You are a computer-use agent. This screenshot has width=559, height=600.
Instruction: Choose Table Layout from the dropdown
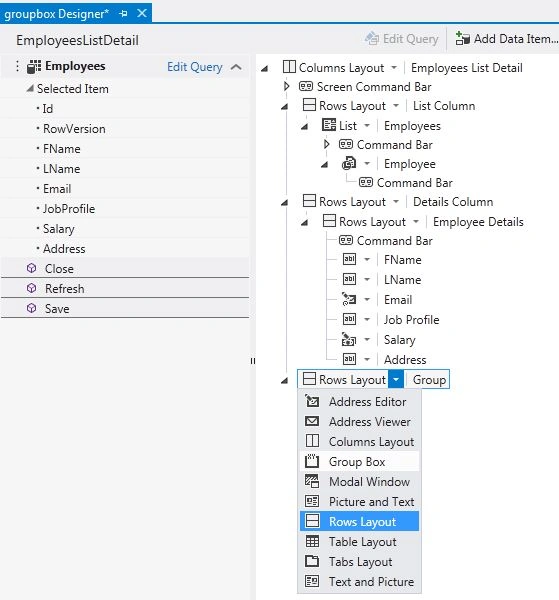click(x=359, y=541)
